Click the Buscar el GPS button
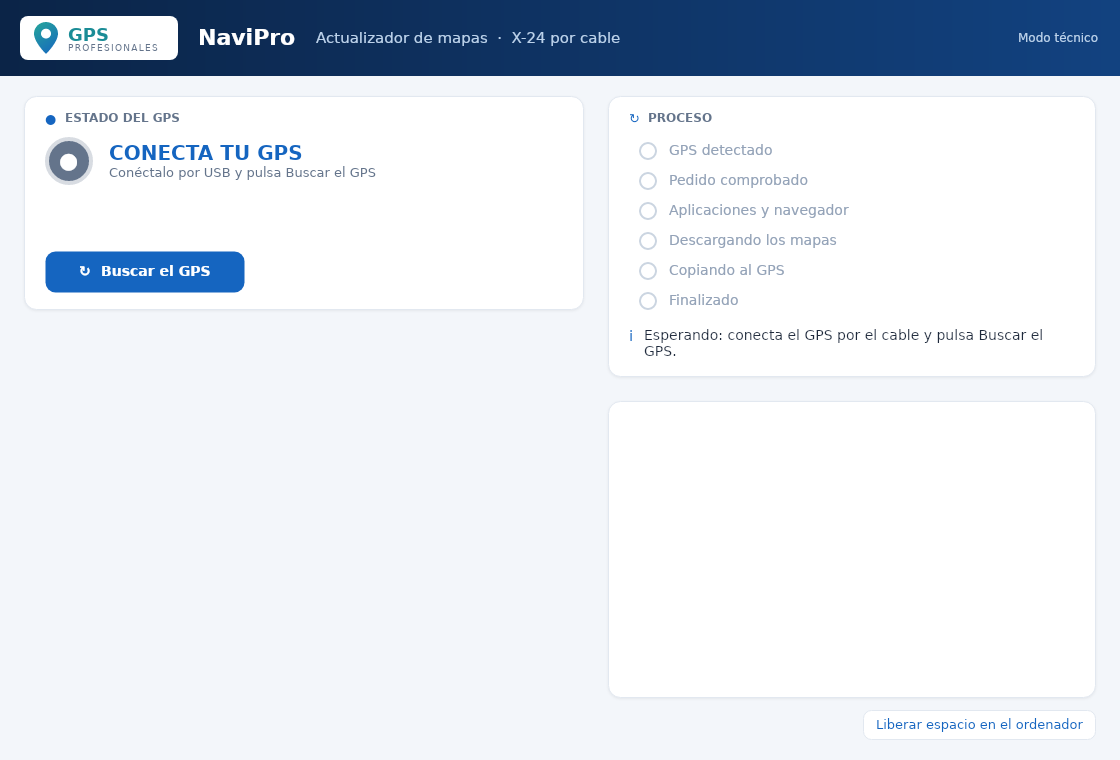The width and height of the screenshot is (1120, 760). click(x=145, y=271)
